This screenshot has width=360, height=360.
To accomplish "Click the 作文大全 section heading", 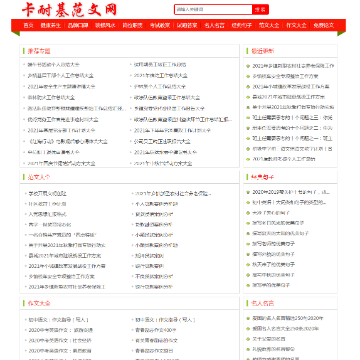I will (39, 303).
